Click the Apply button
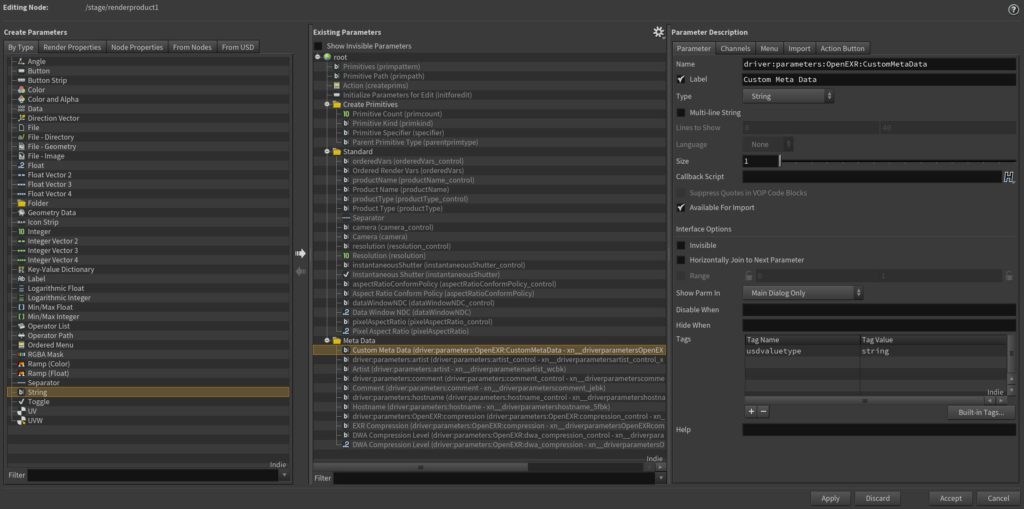Image resolution: width=1024 pixels, height=509 pixels. [830, 498]
